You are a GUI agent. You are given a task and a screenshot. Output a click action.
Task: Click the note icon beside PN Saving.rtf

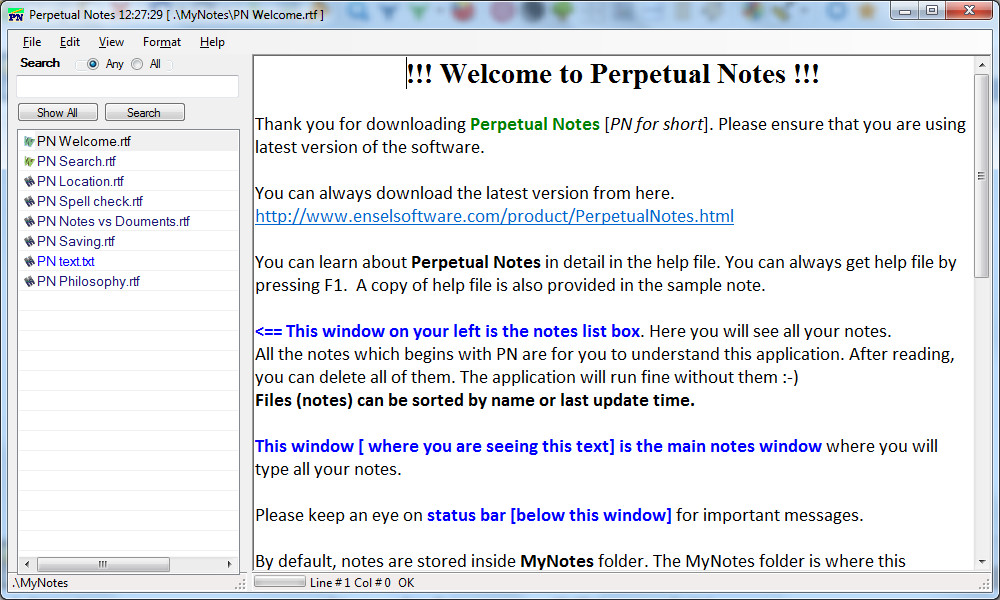[29, 242]
